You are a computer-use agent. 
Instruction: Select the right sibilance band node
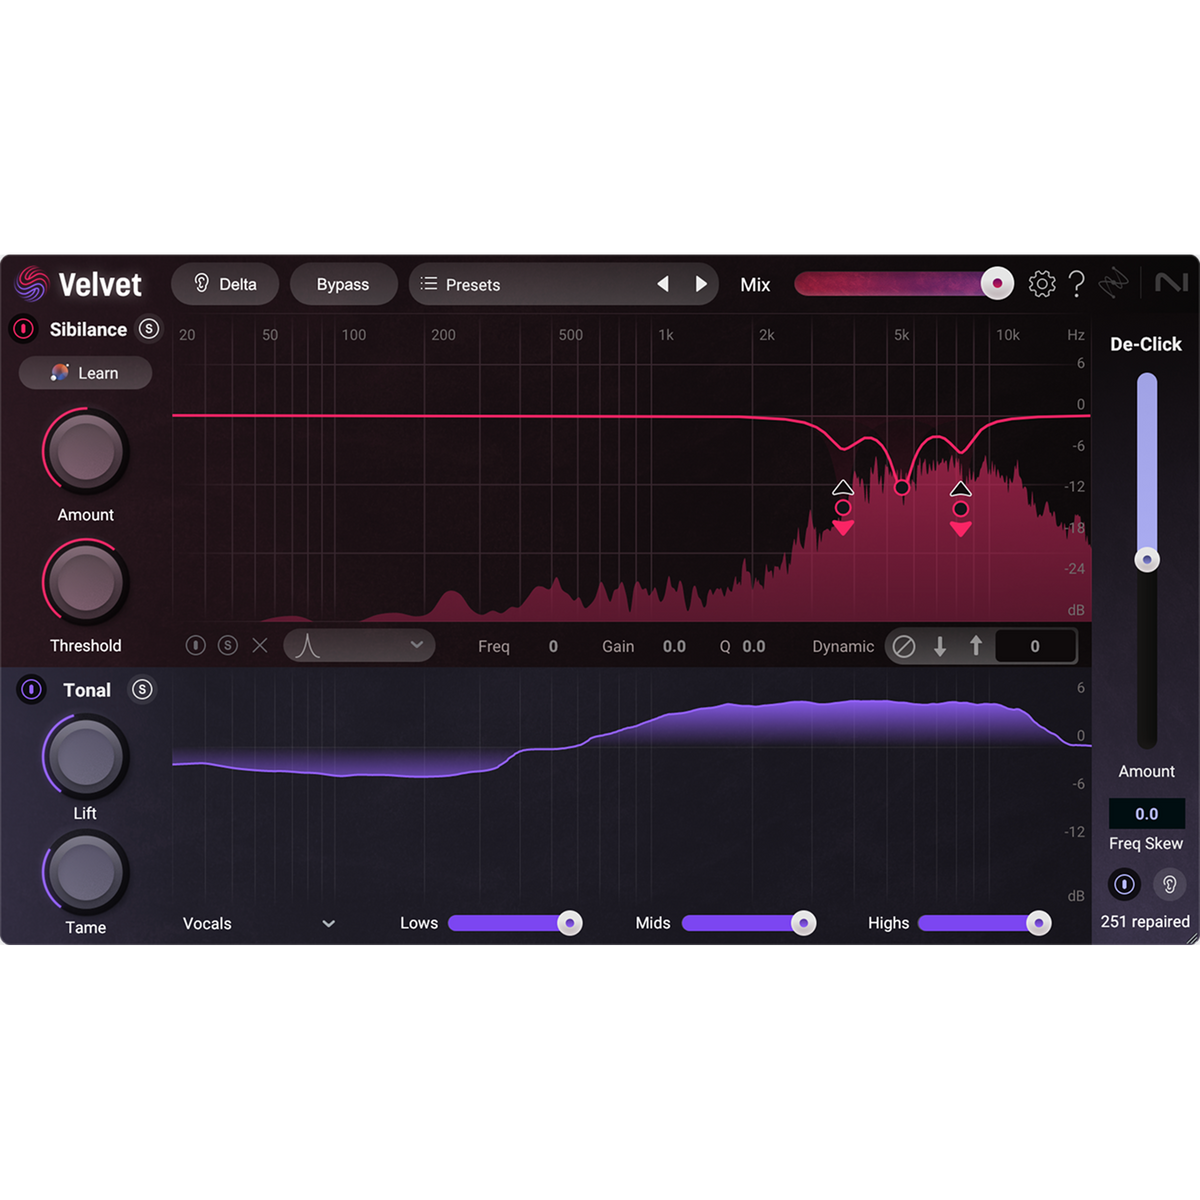tap(961, 509)
